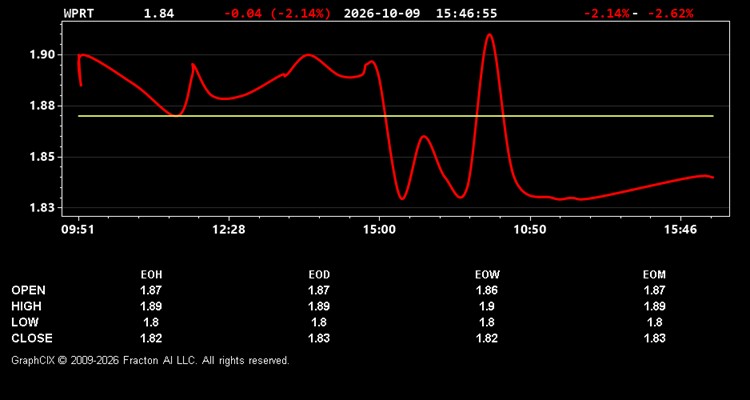Click the OPEN row label
Image resolution: width=750 pixels, height=400 pixels.
click(x=29, y=290)
